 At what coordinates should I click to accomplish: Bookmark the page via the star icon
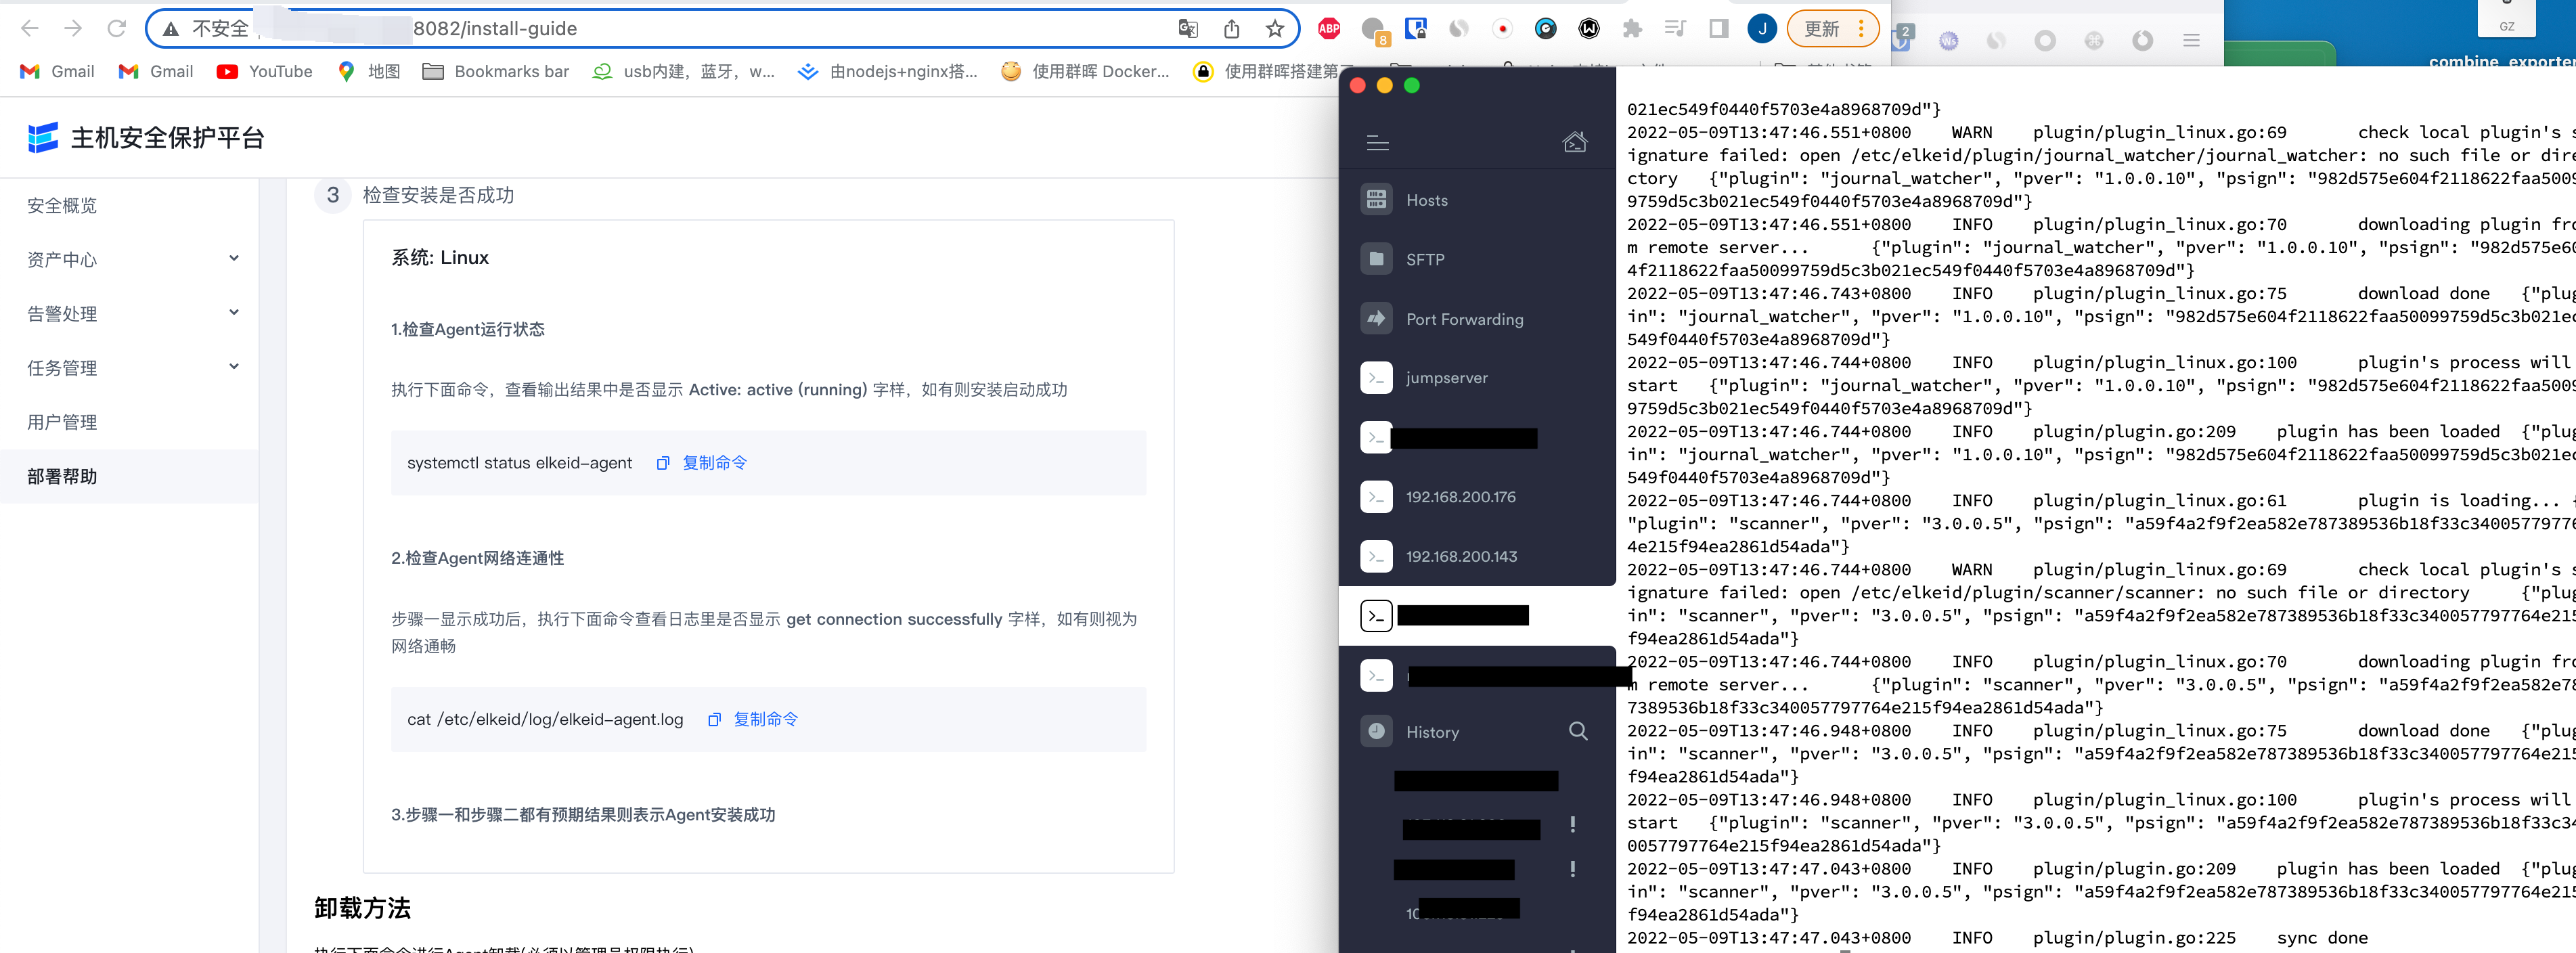pos(1275,29)
